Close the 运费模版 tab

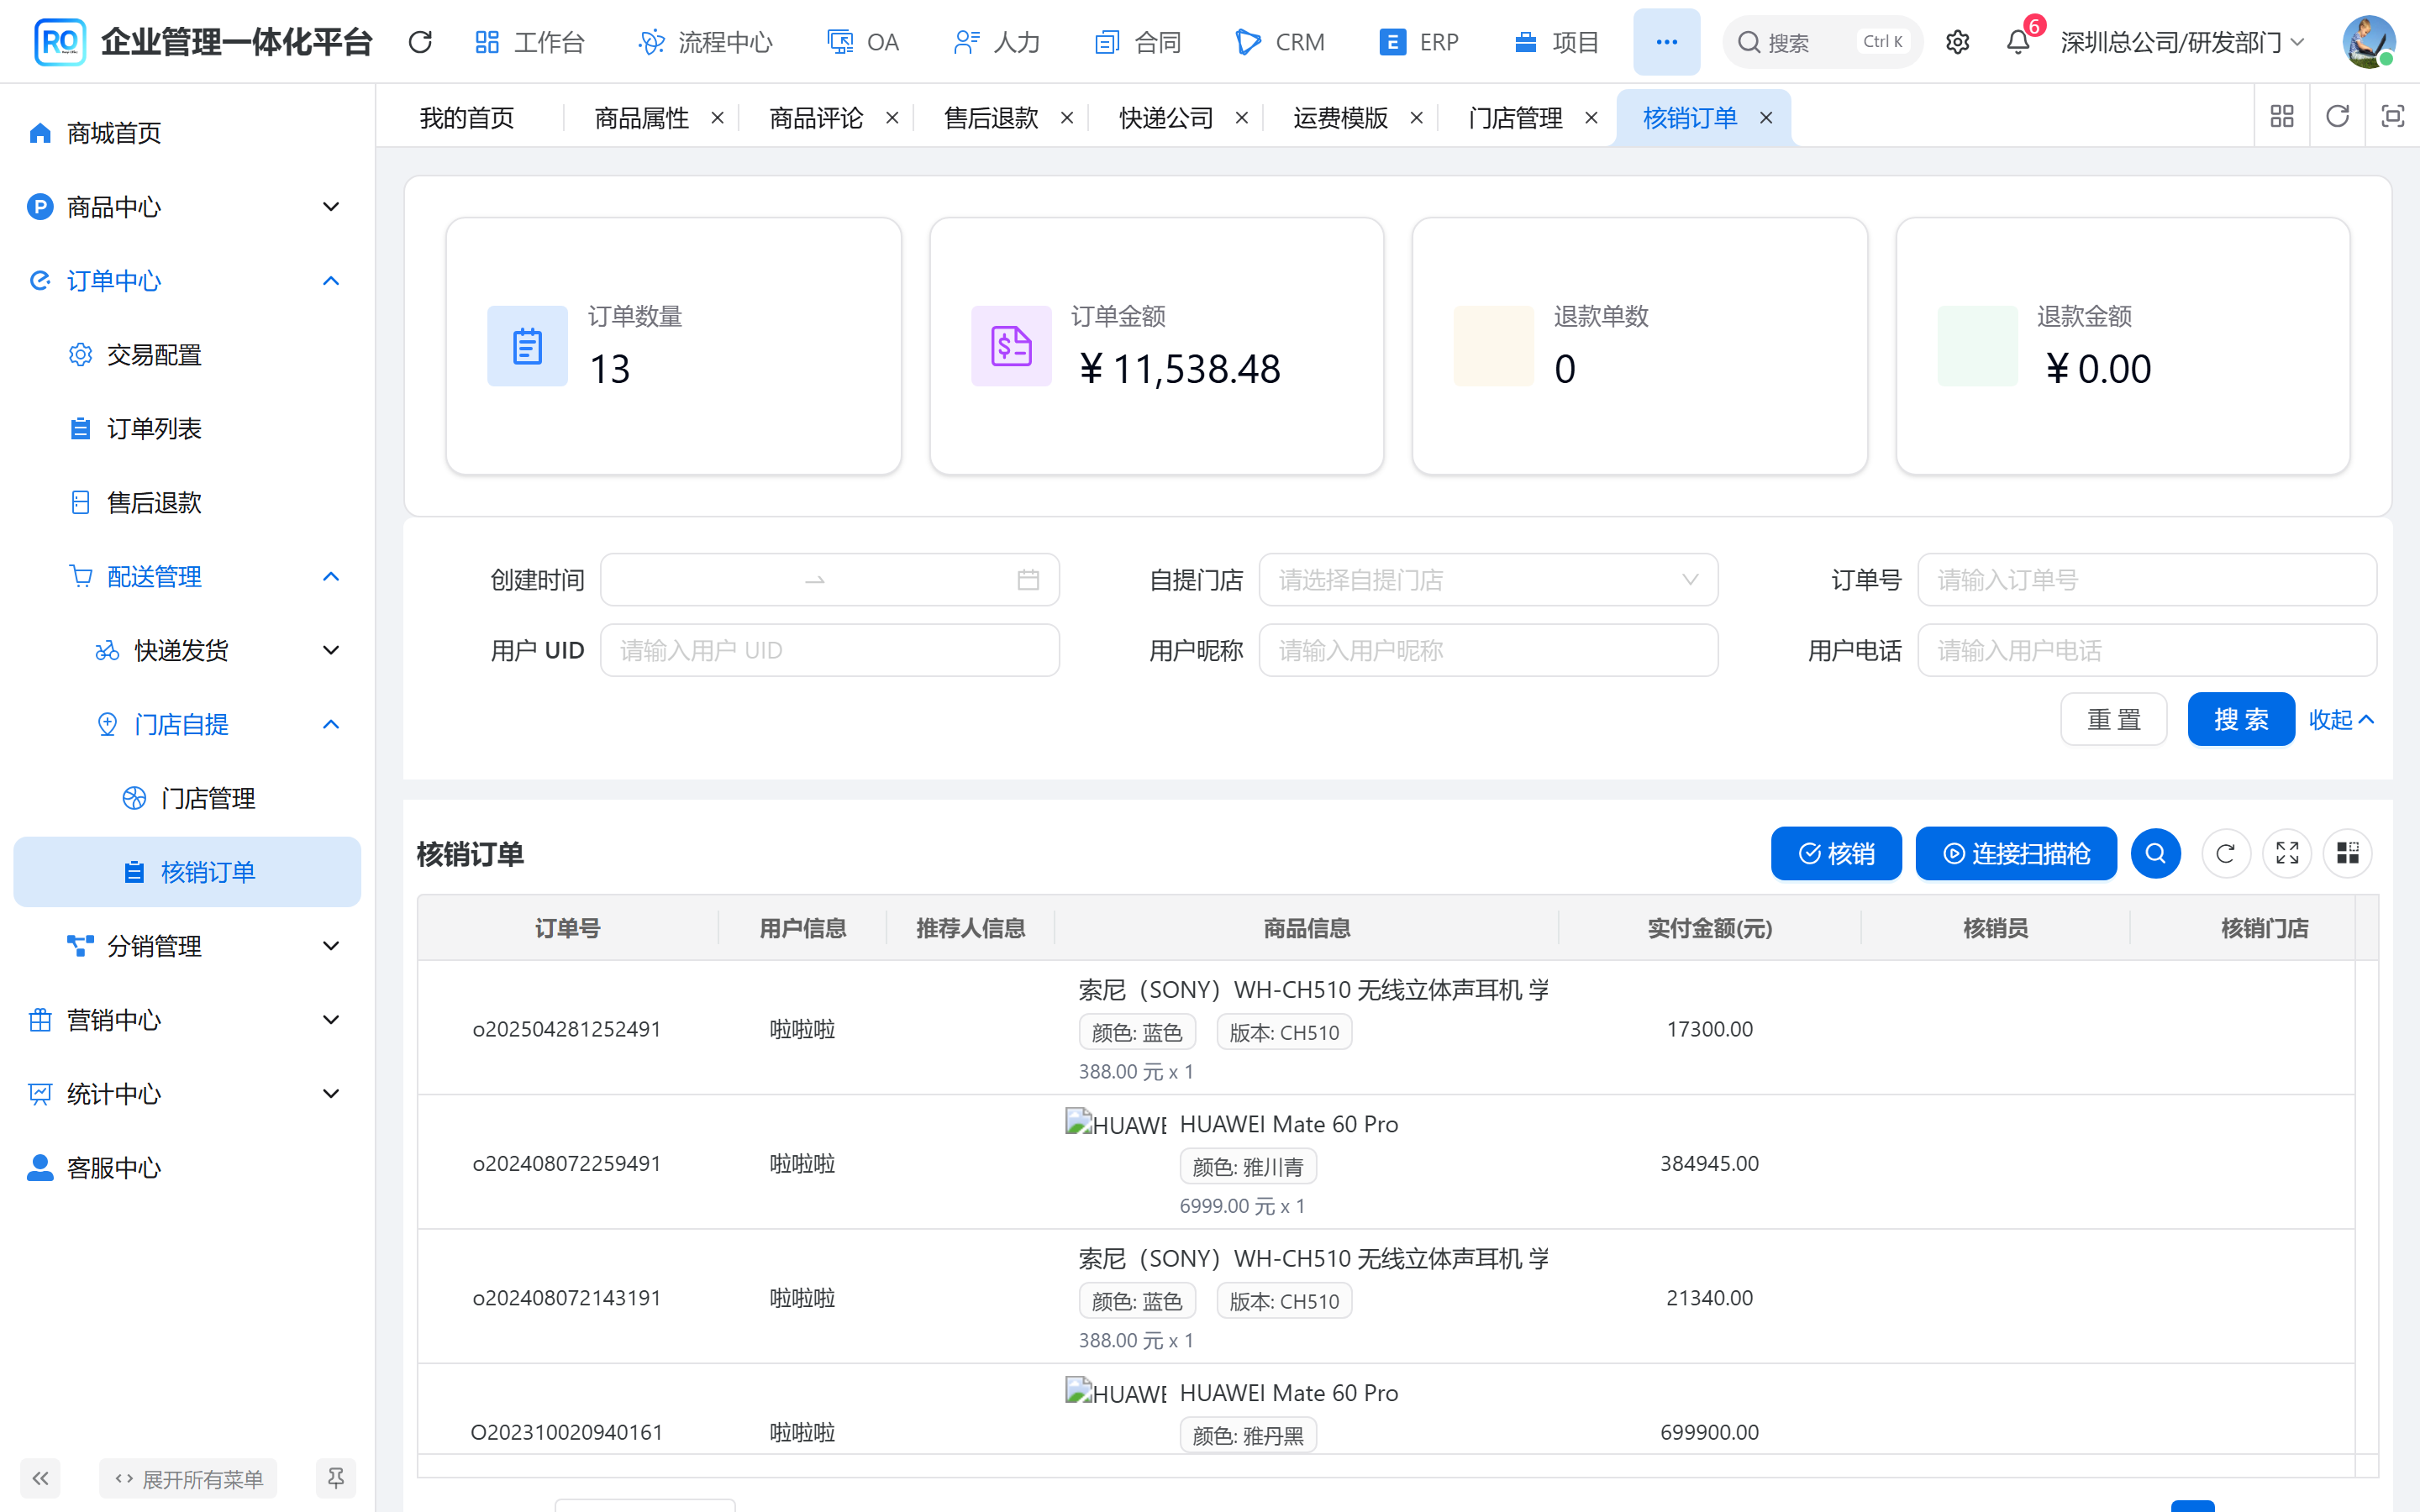[x=1416, y=118]
